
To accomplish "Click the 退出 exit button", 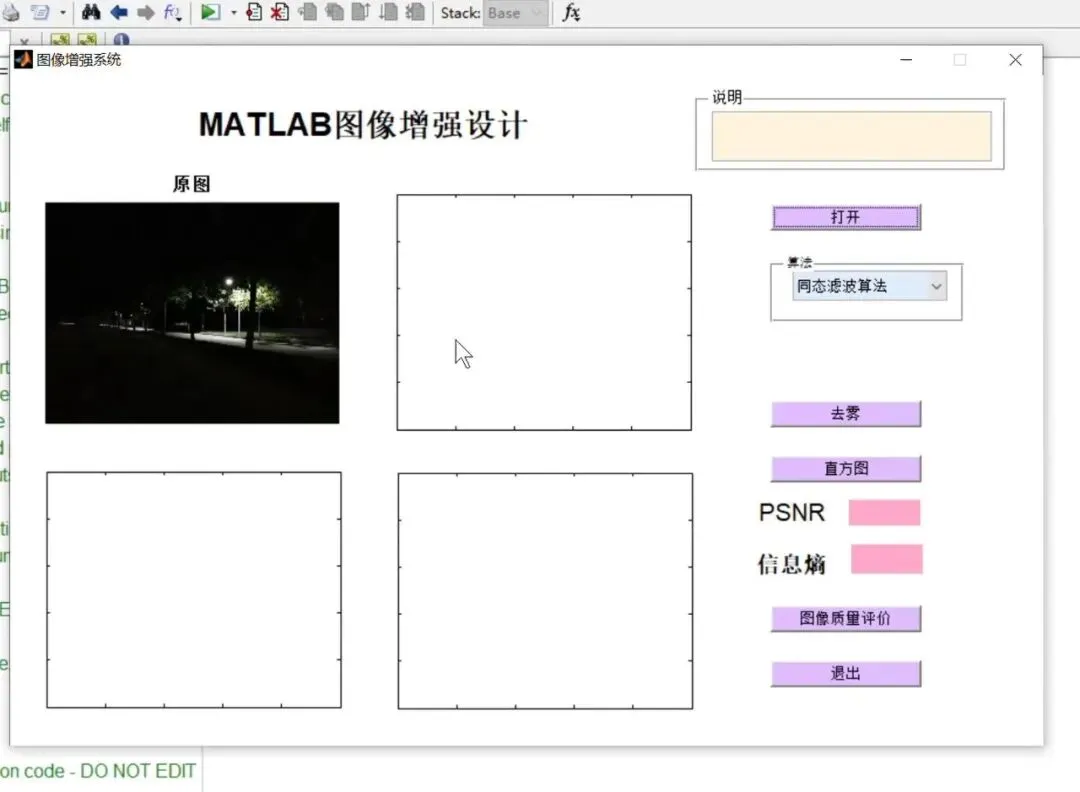I will (846, 674).
